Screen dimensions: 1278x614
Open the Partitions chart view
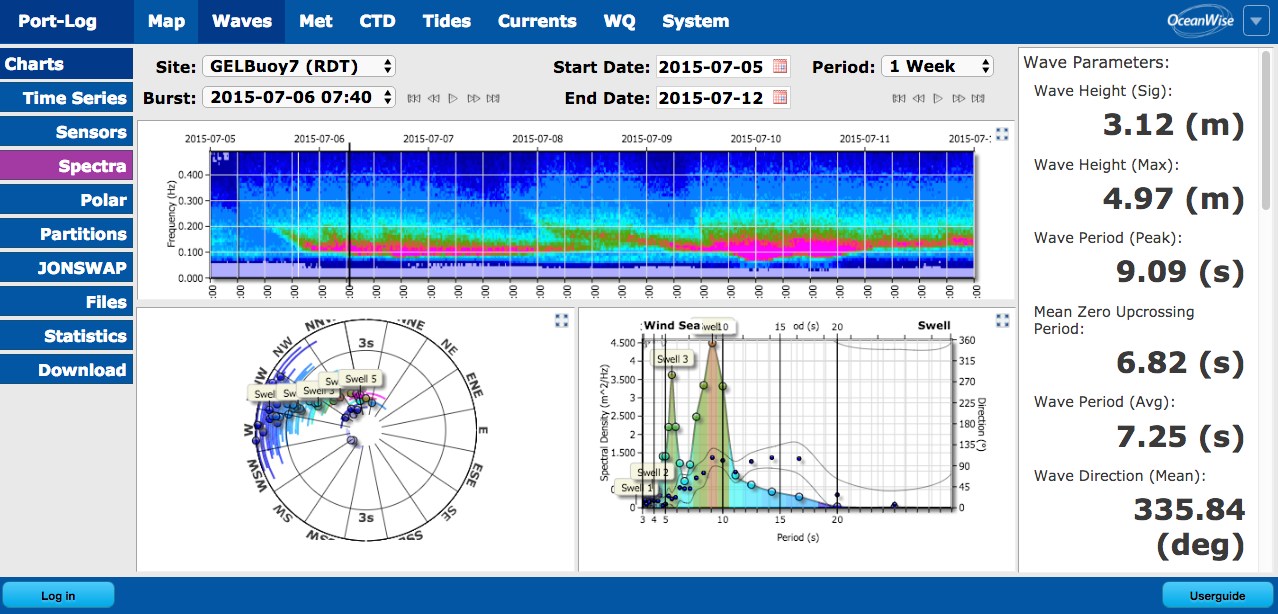pos(66,234)
